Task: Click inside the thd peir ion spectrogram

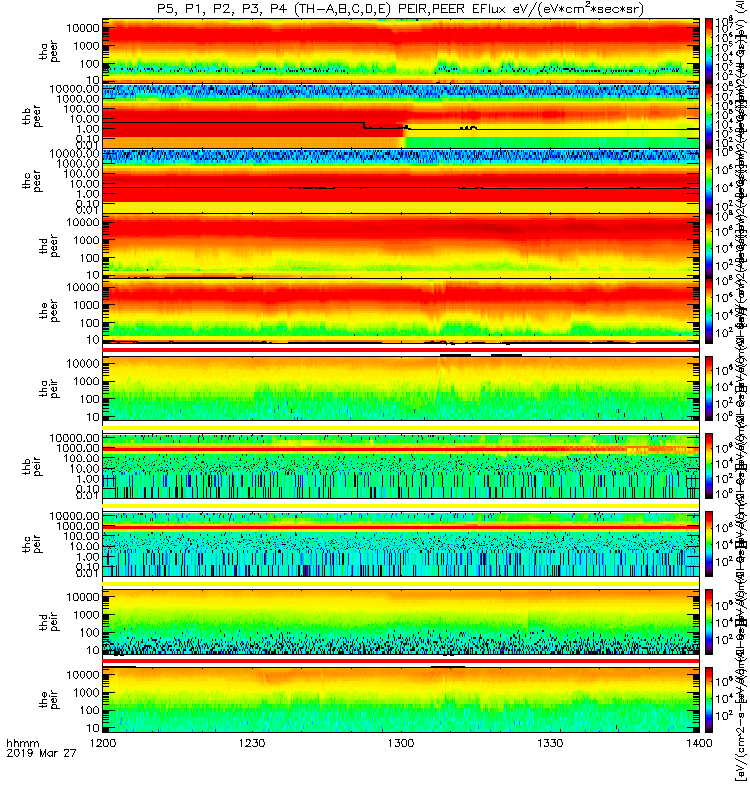Action: pyautogui.click(x=401, y=622)
